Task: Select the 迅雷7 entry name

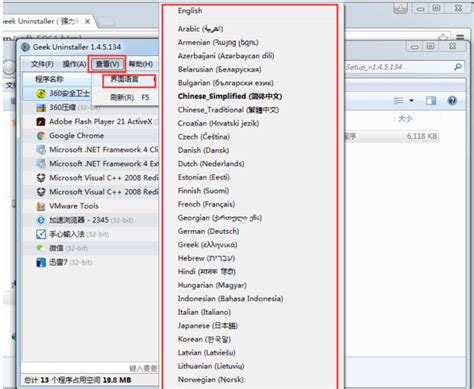Action: (x=58, y=262)
